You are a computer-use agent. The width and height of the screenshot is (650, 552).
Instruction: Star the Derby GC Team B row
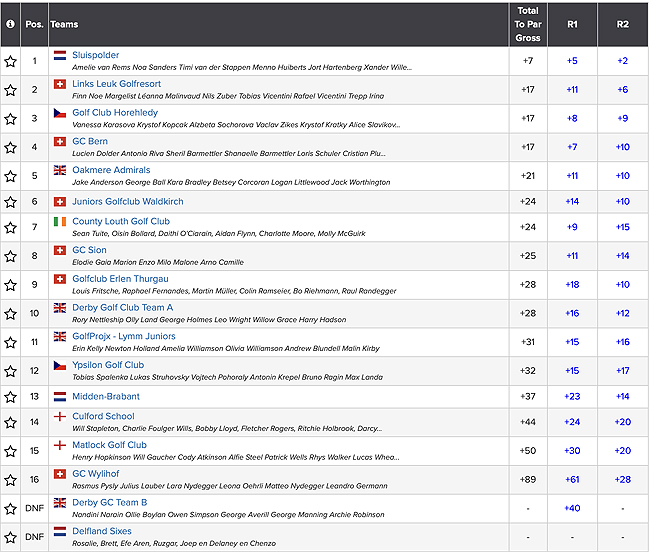click(x=10, y=508)
